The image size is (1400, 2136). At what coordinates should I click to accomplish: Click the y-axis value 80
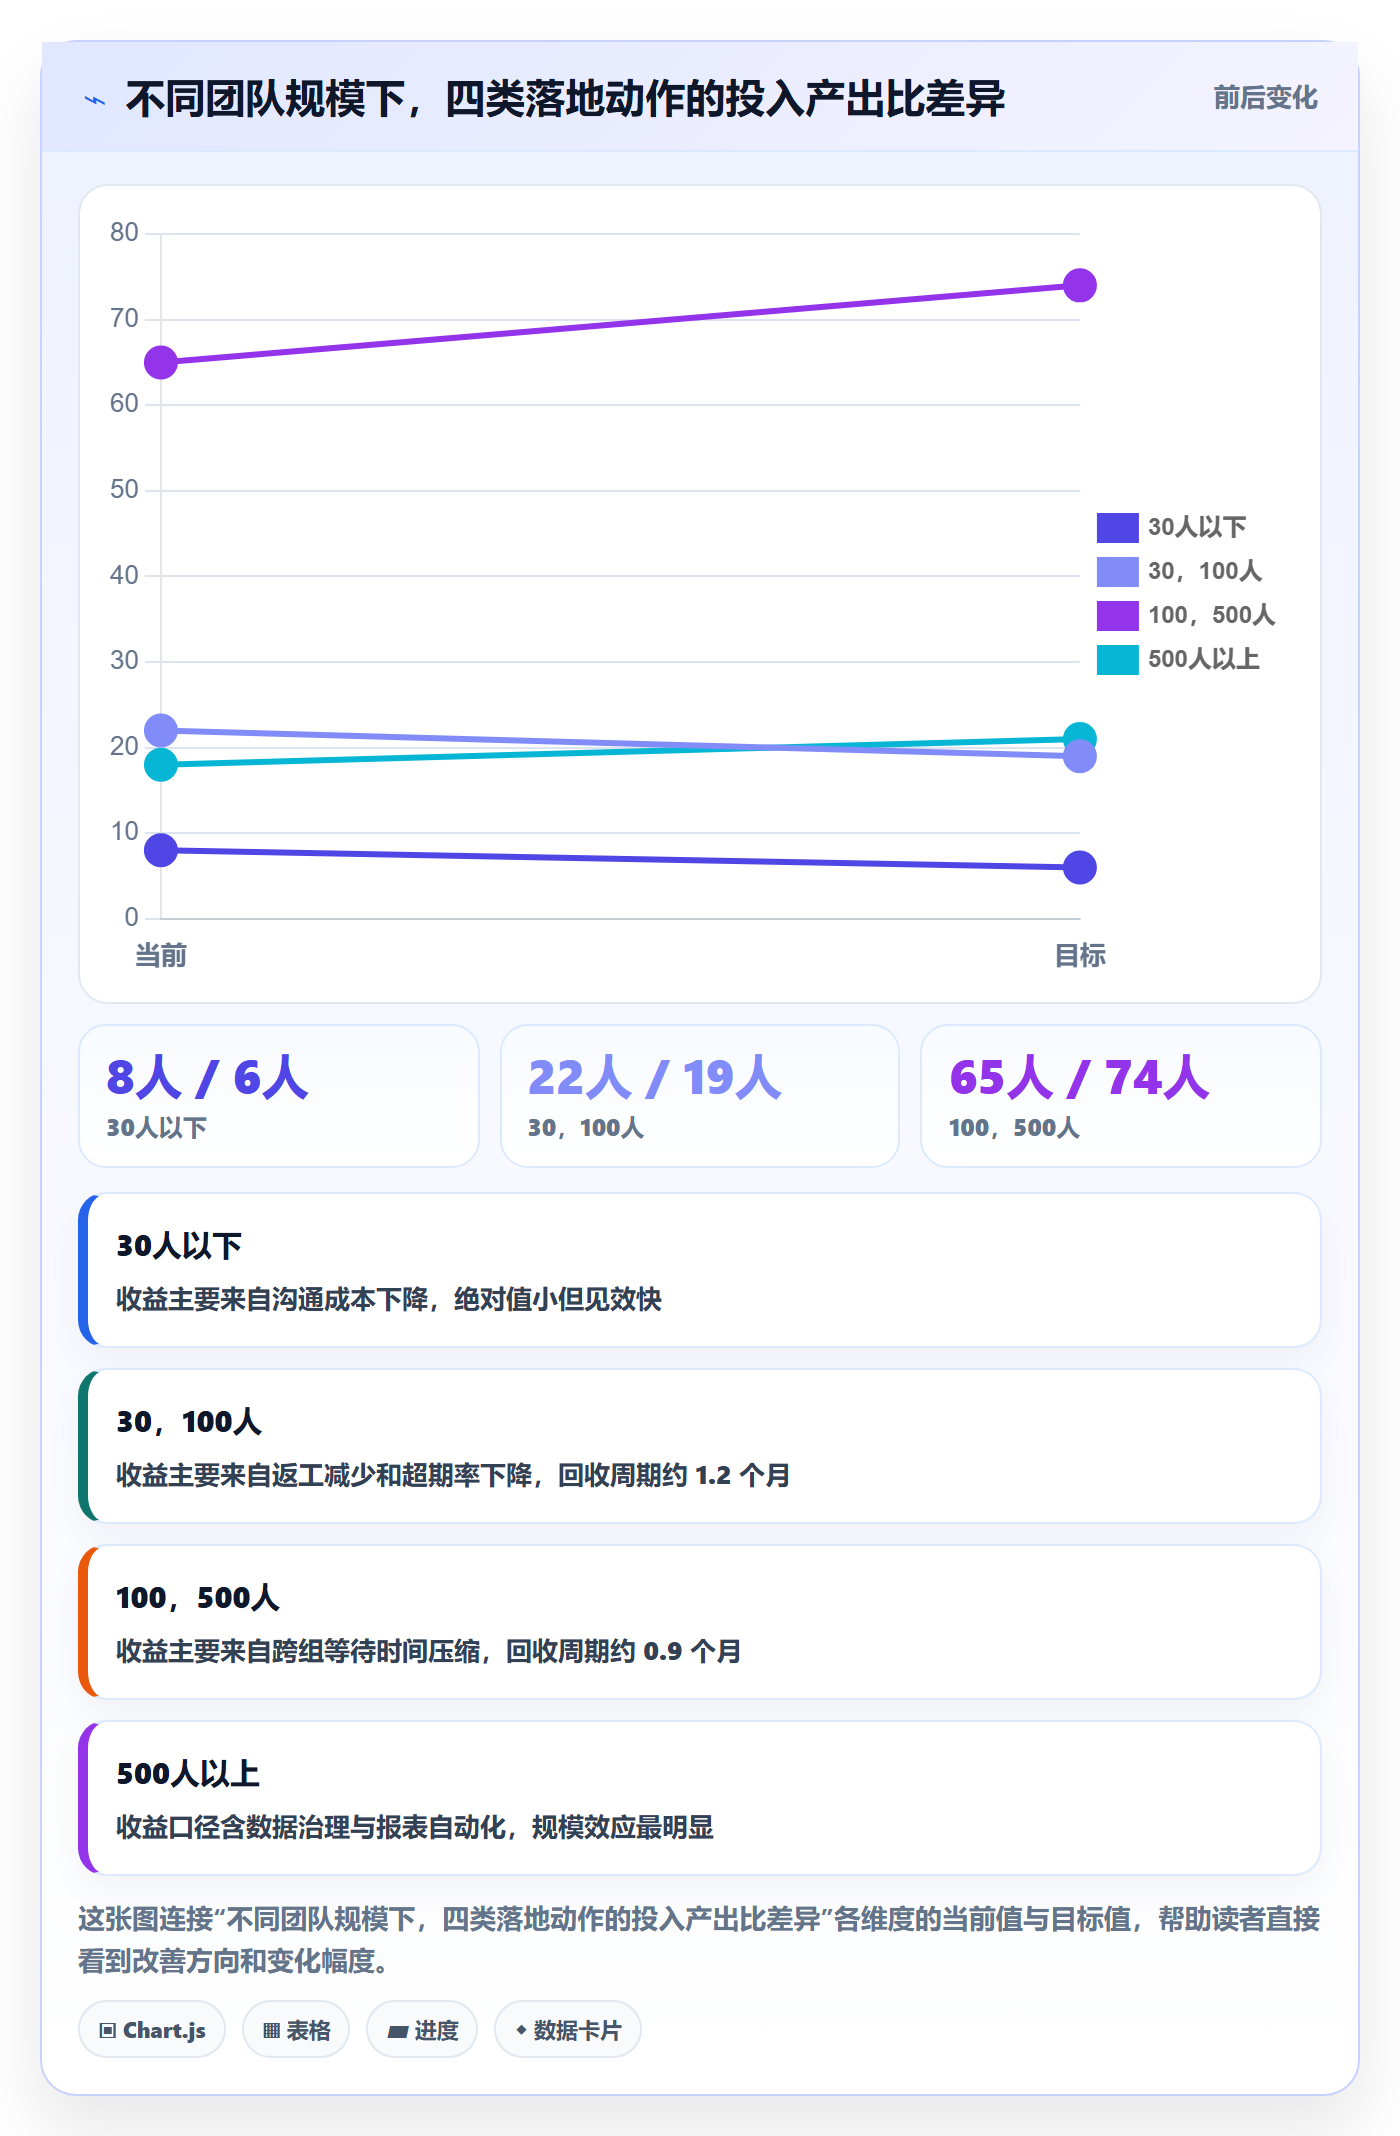tap(124, 233)
